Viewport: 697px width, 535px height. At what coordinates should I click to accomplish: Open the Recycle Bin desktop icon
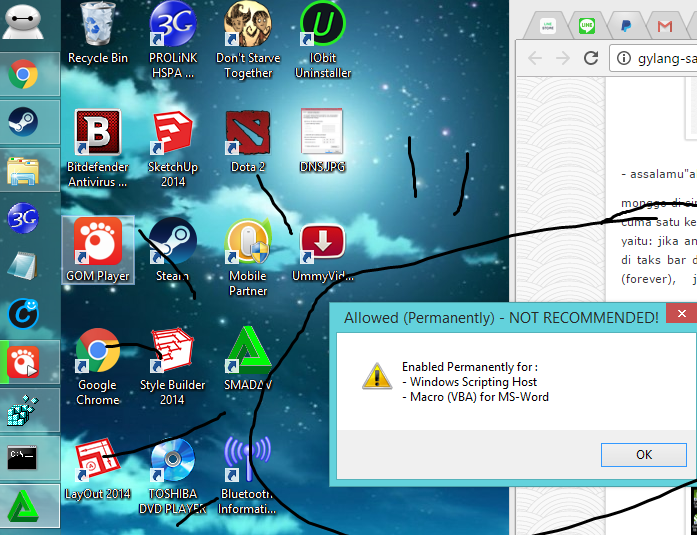(x=97, y=33)
